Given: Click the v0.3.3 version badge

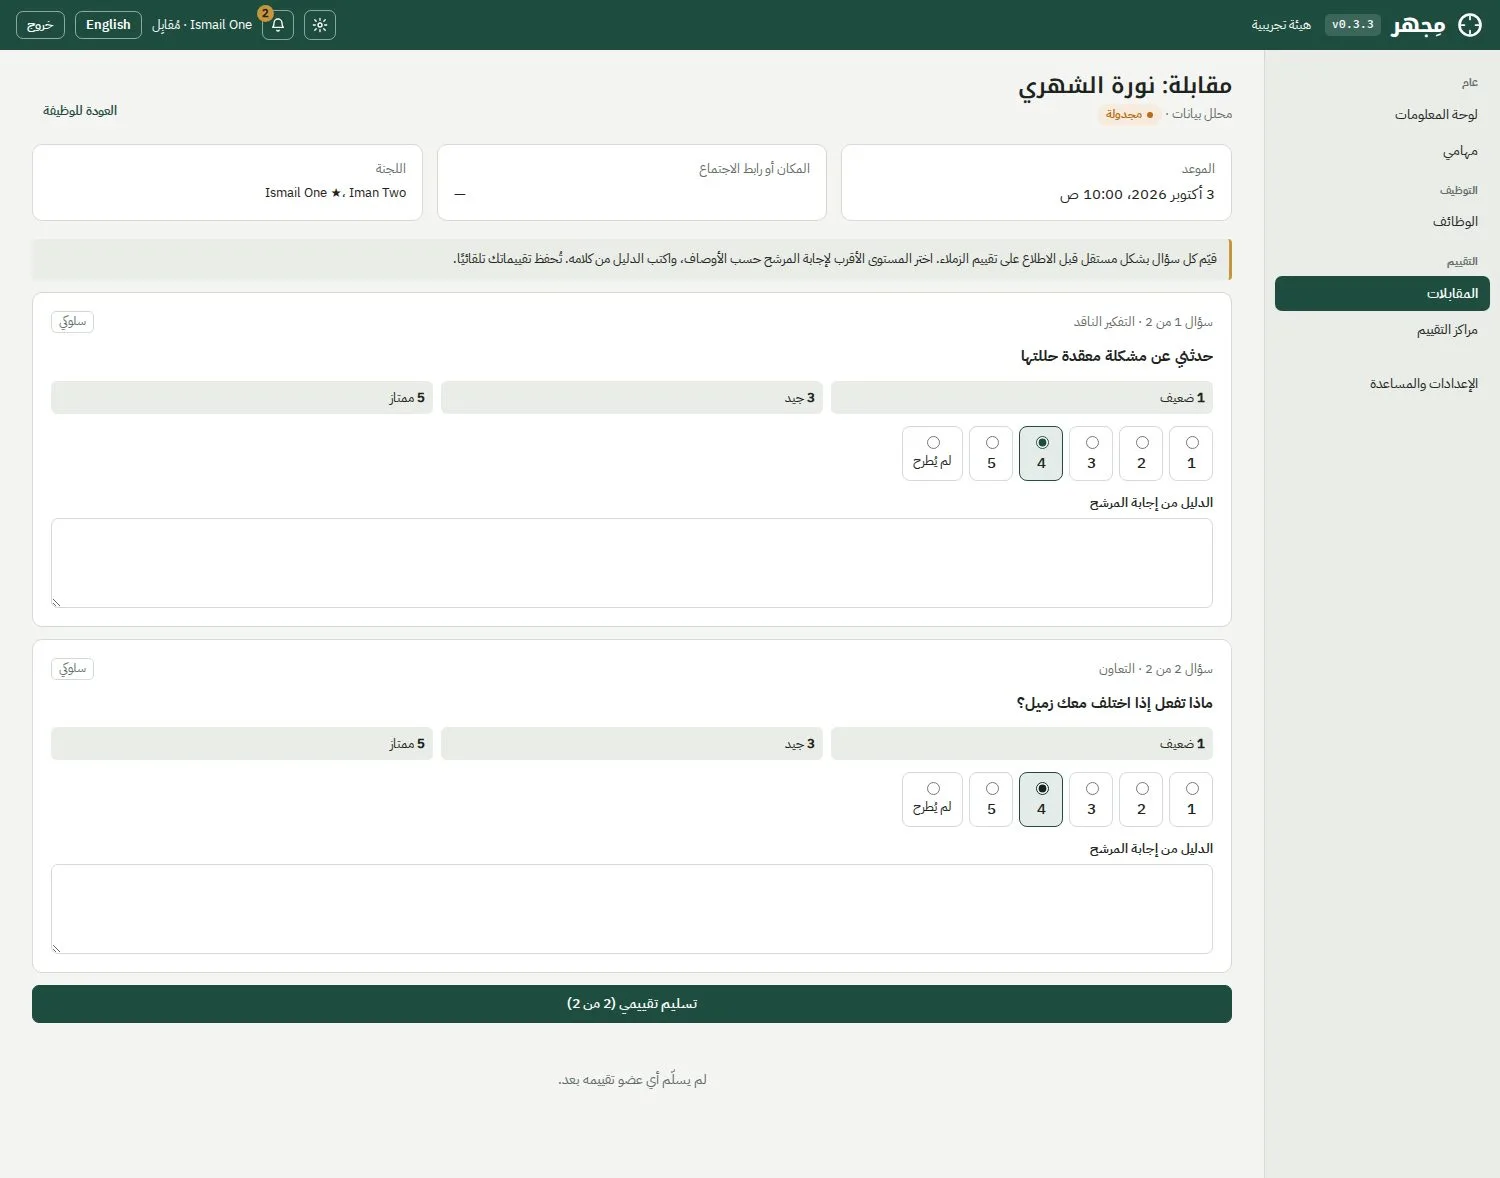Looking at the screenshot, I should [x=1353, y=25].
